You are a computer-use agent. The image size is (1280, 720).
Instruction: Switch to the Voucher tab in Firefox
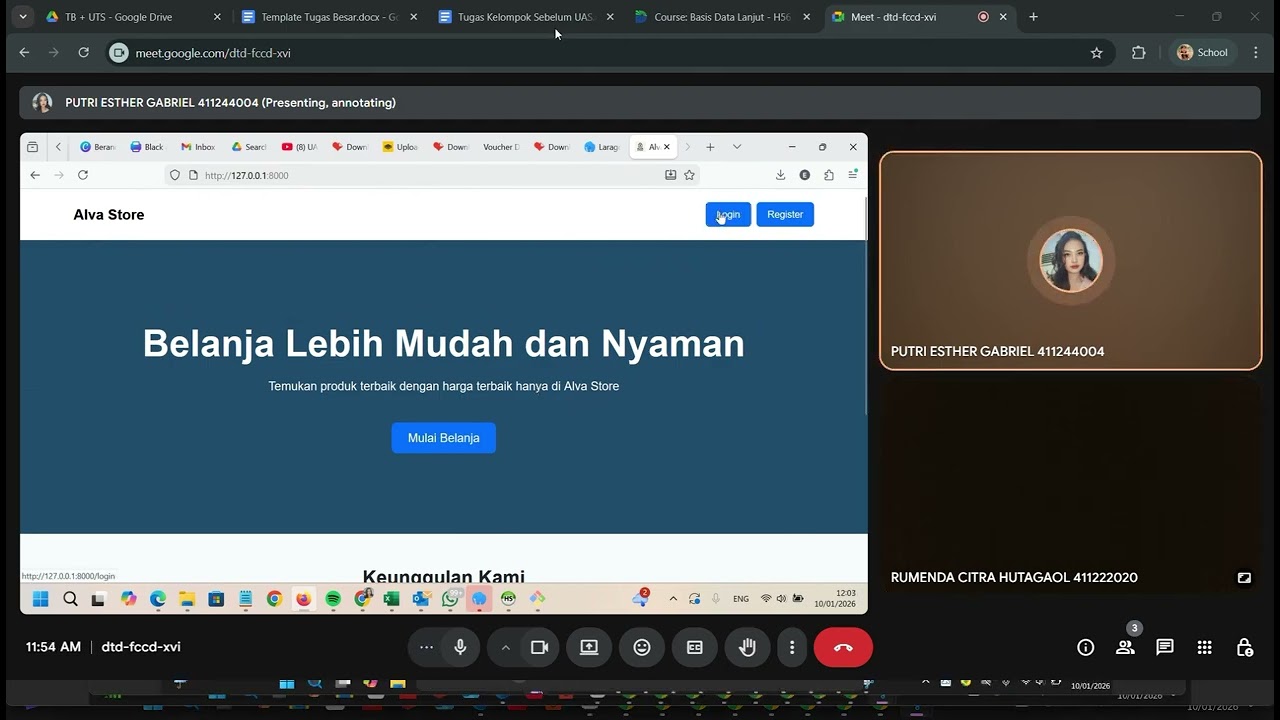point(501,147)
